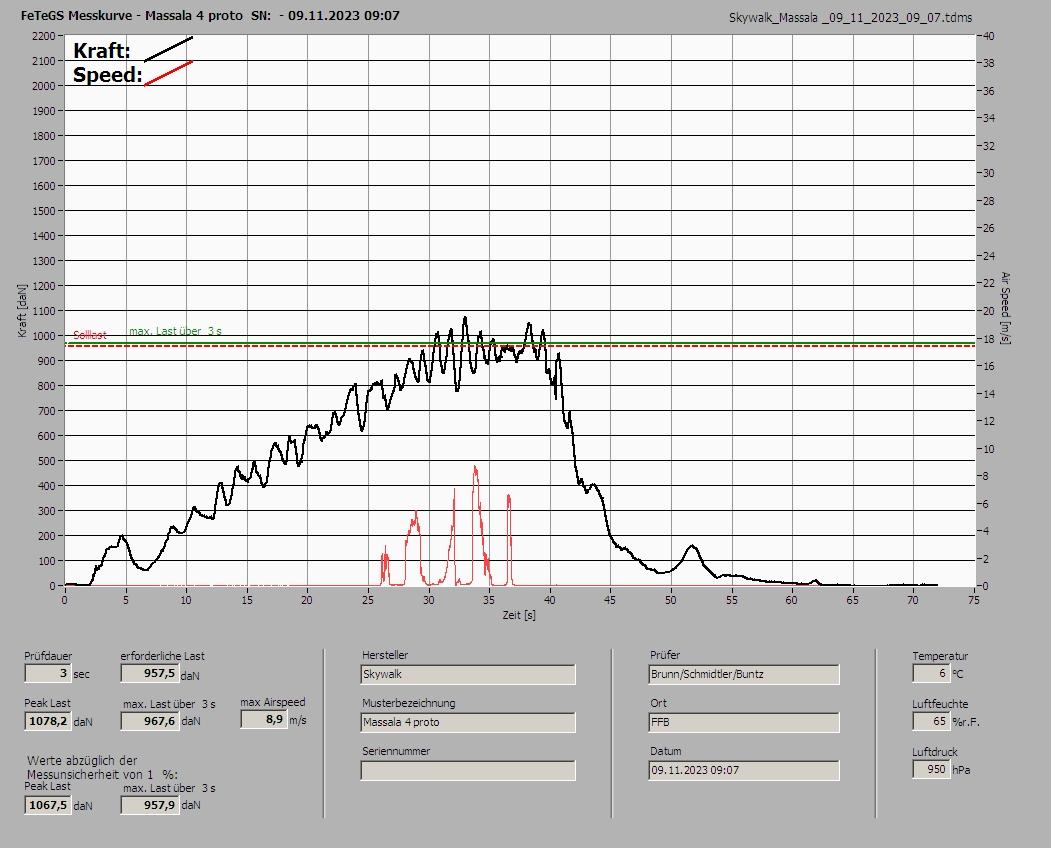The height and width of the screenshot is (848, 1051).
Task: Select the "40" tick on the Air Speed axis
Action: click(x=988, y=36)
